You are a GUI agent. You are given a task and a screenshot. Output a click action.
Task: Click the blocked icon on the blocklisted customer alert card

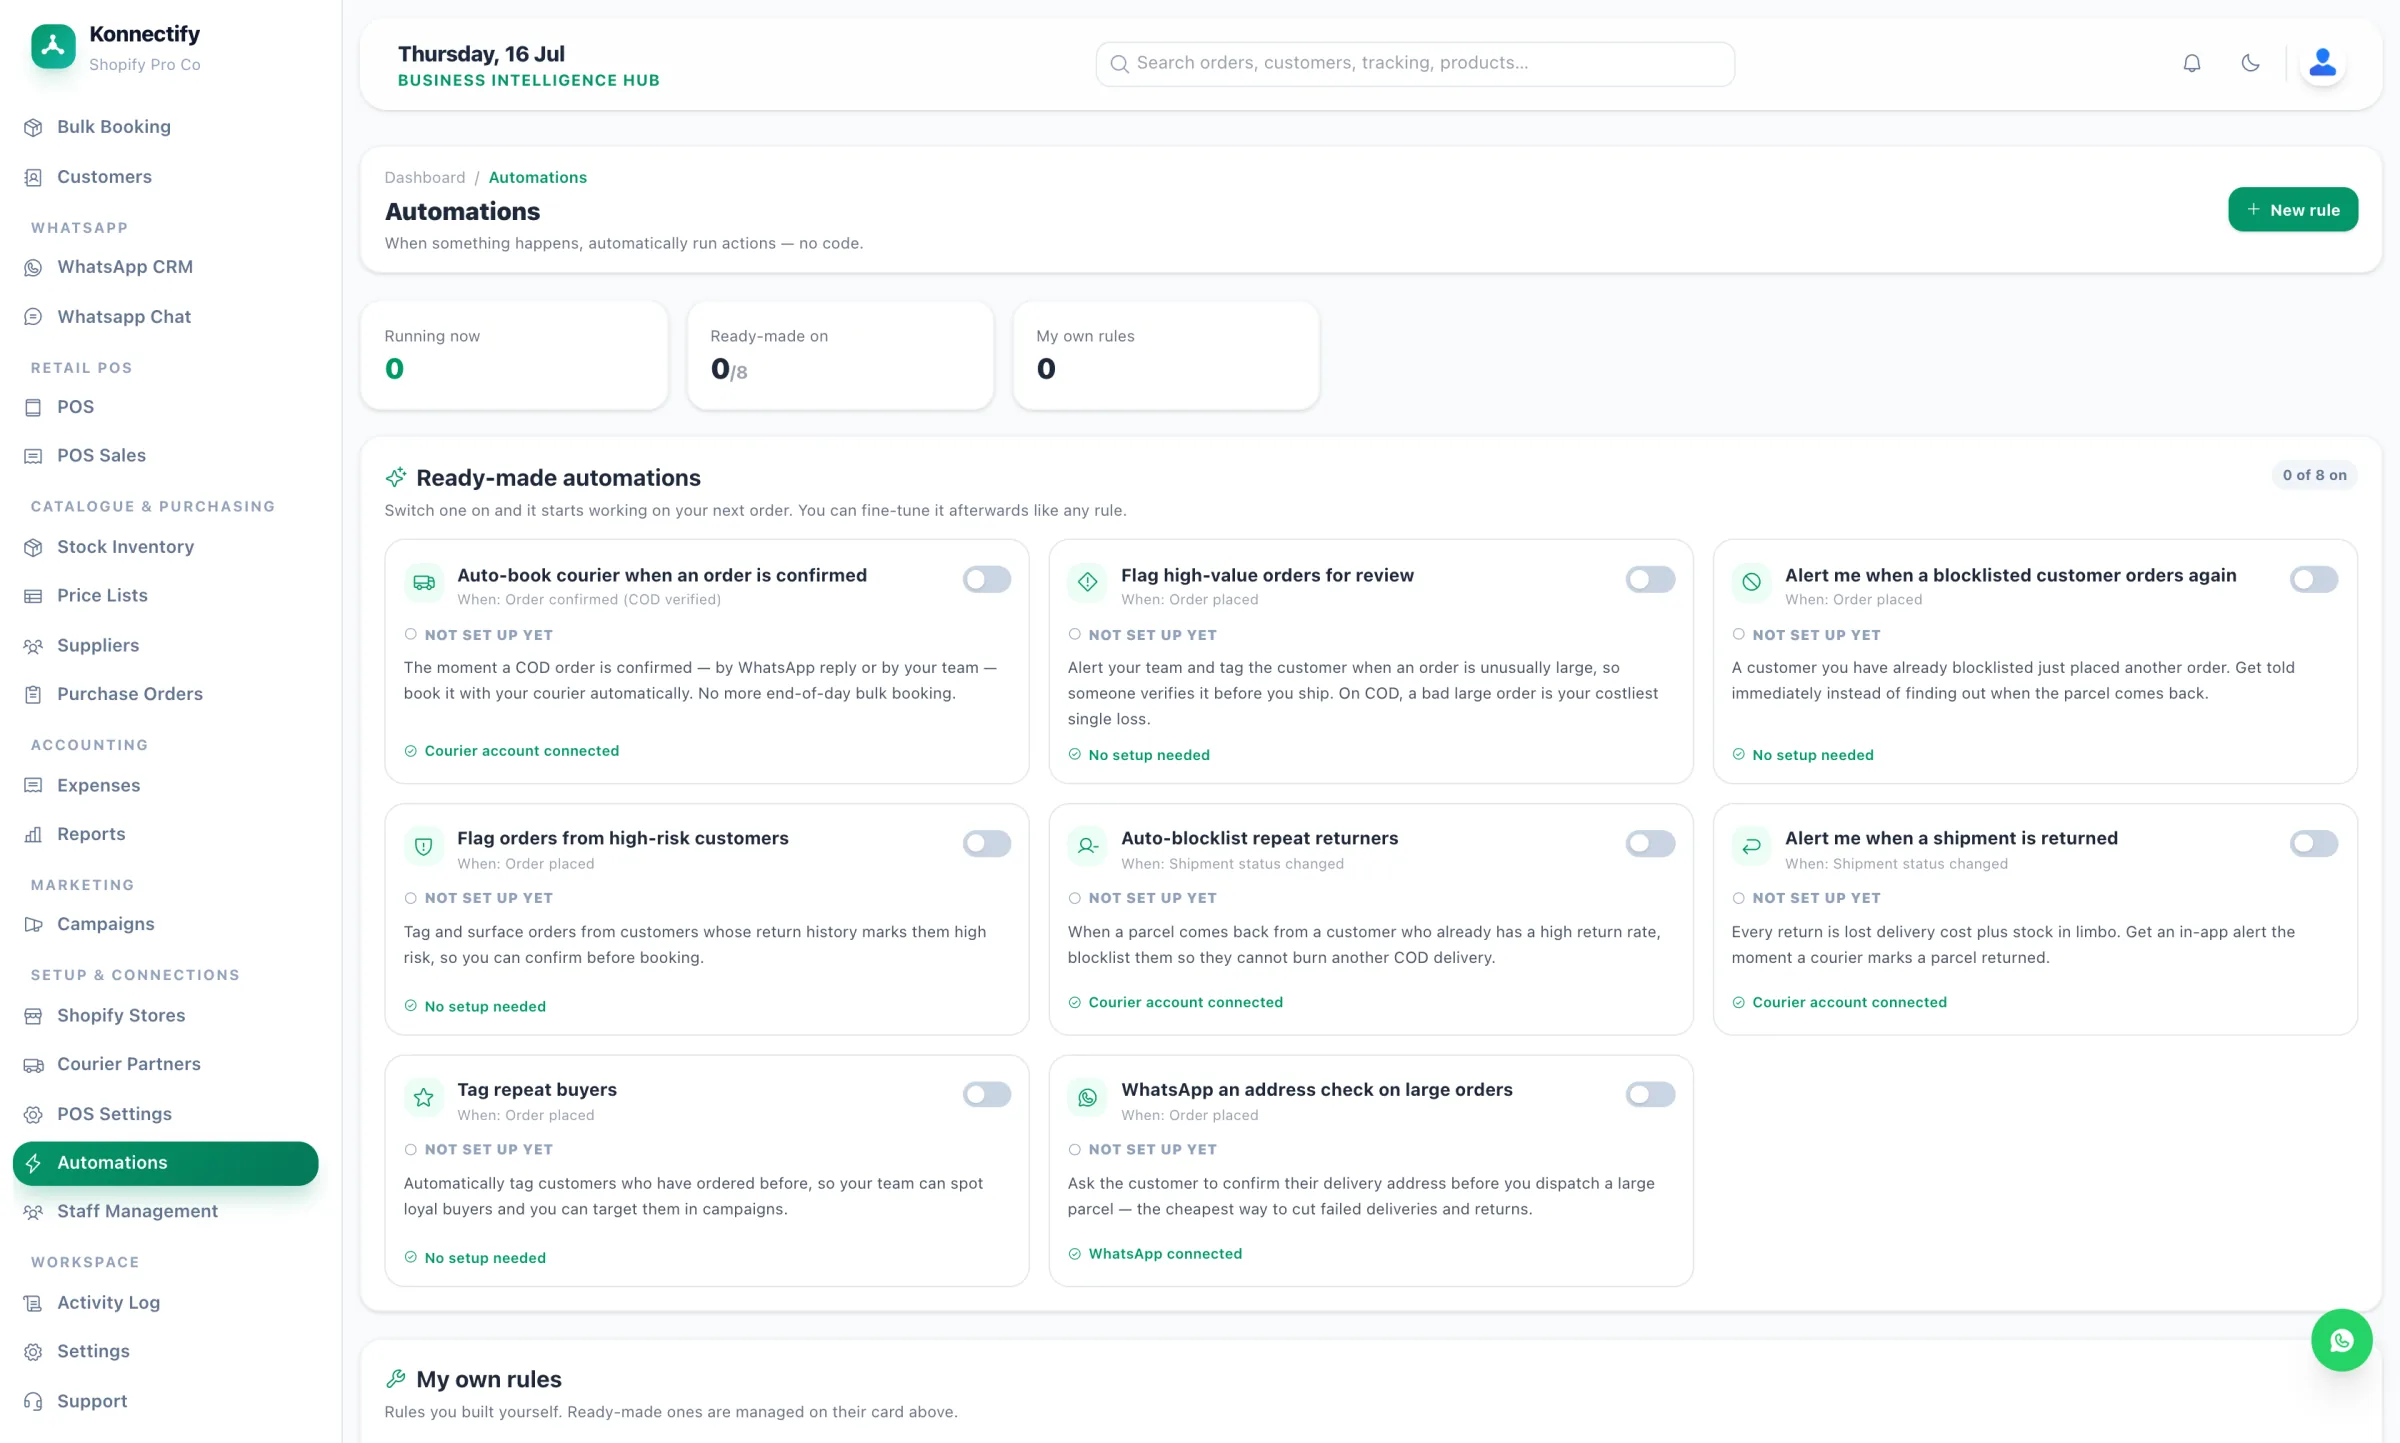click(x=1751, y=582)
